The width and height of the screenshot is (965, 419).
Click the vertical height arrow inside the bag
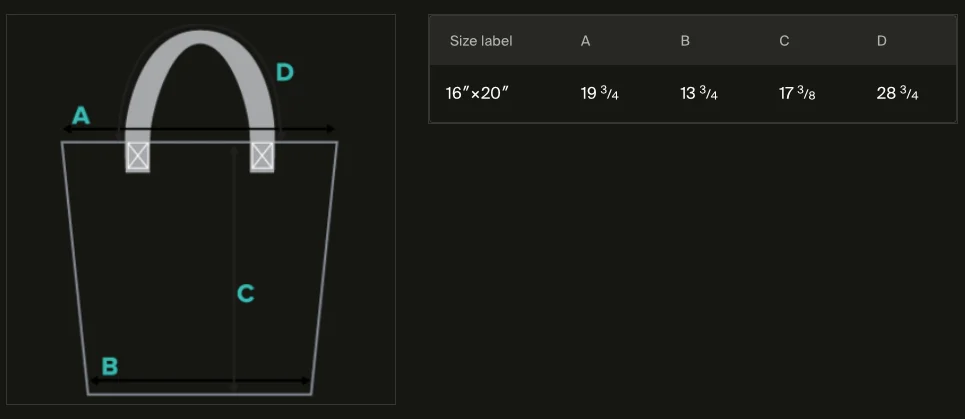click(x=234, y=269)
